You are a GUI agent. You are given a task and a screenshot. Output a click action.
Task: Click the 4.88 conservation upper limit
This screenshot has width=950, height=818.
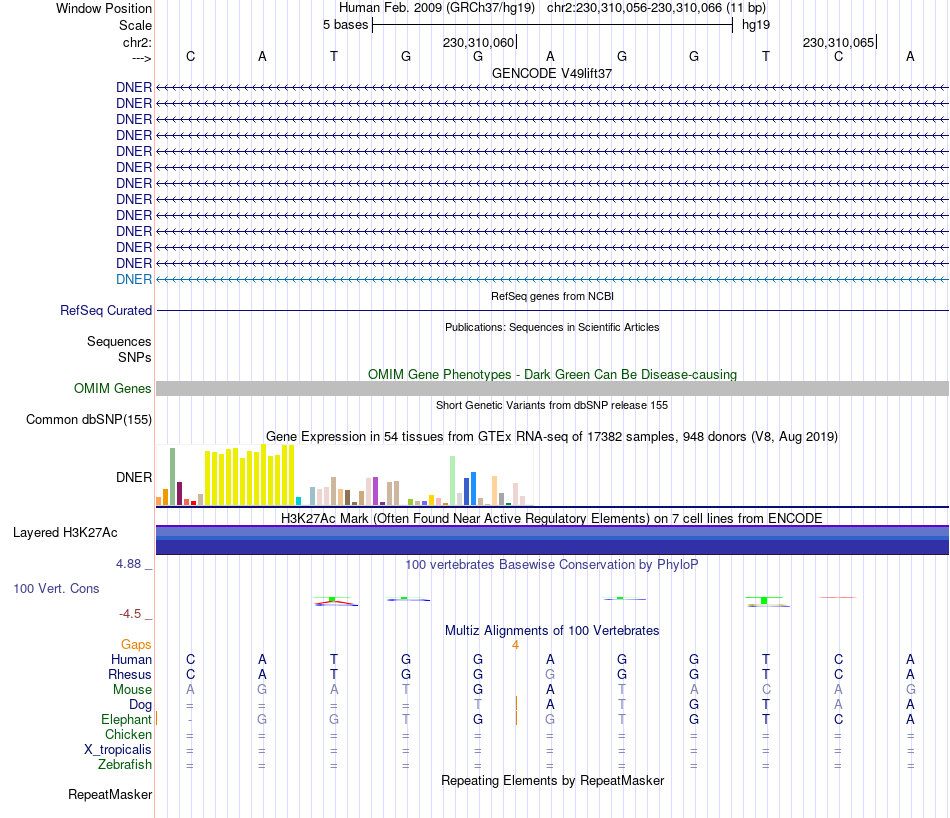tap(128, 564)
